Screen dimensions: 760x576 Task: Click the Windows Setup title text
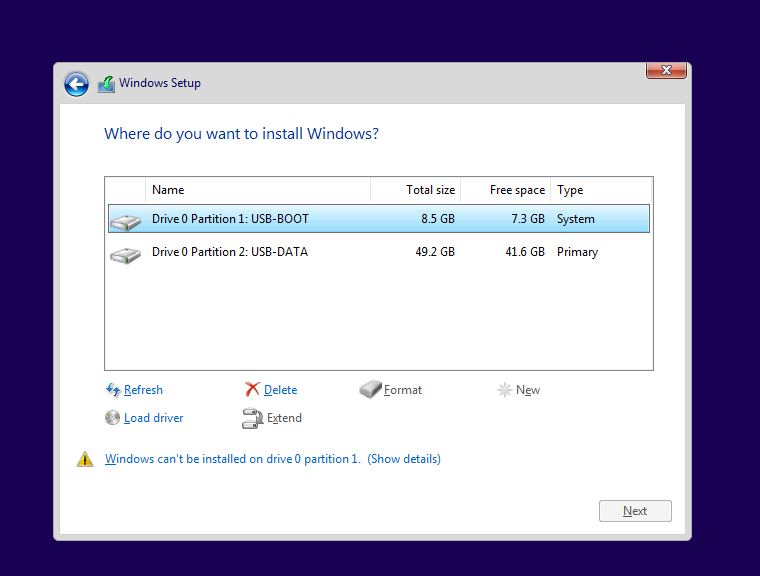[160, 83]
